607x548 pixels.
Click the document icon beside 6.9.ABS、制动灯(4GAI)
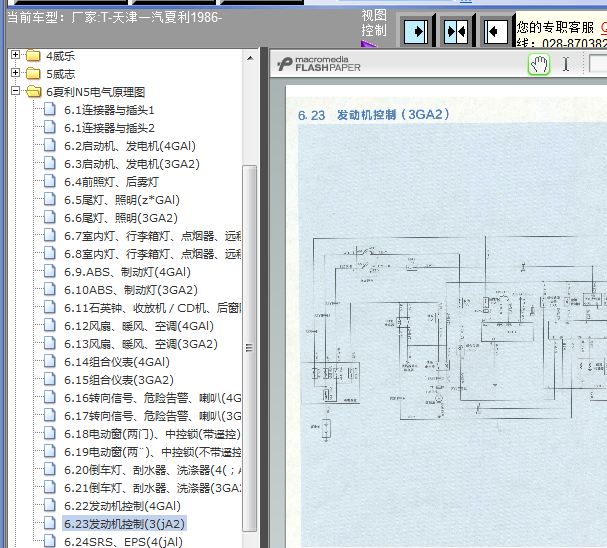[50, 271]
